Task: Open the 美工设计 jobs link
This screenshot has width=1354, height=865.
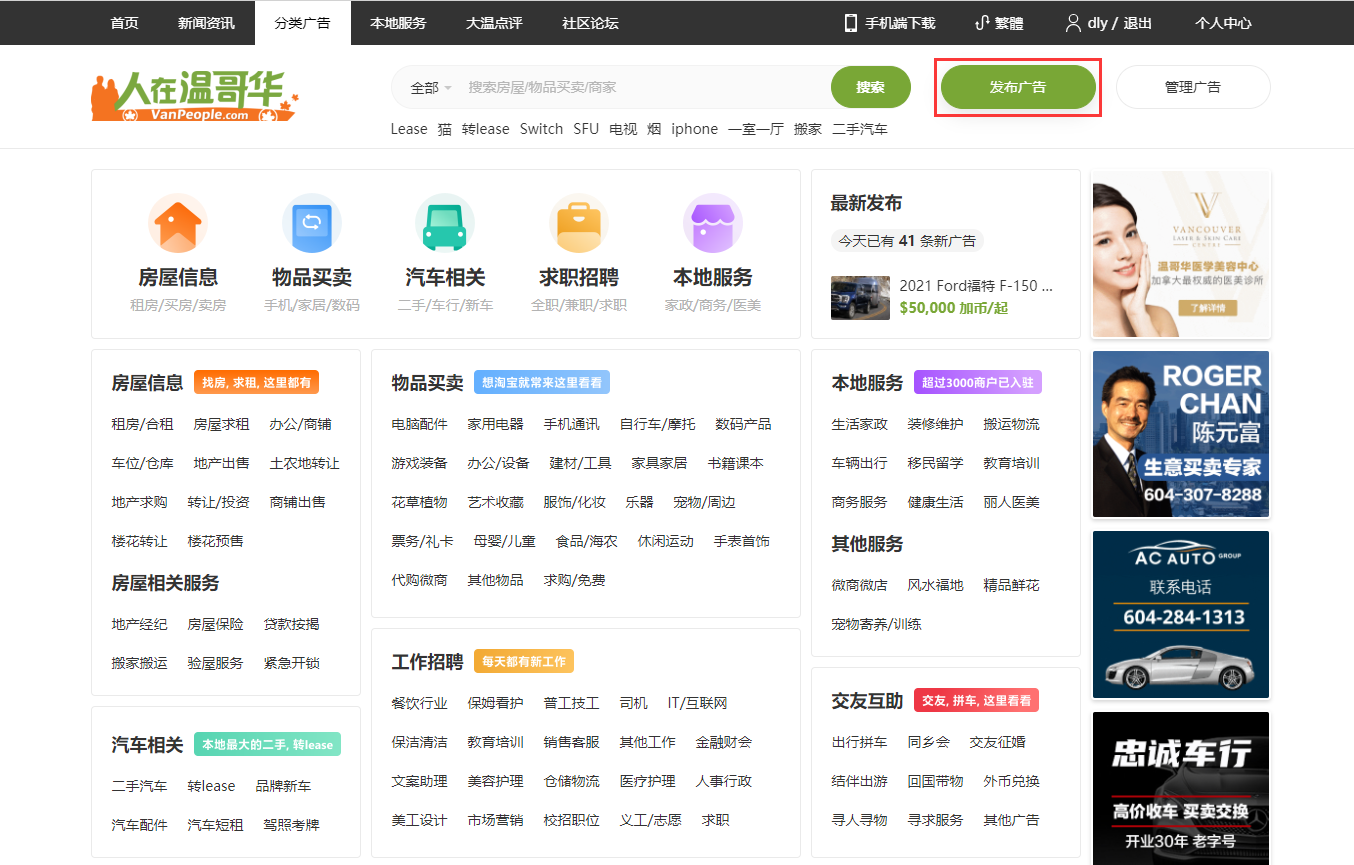Action: tap(419, 820)
